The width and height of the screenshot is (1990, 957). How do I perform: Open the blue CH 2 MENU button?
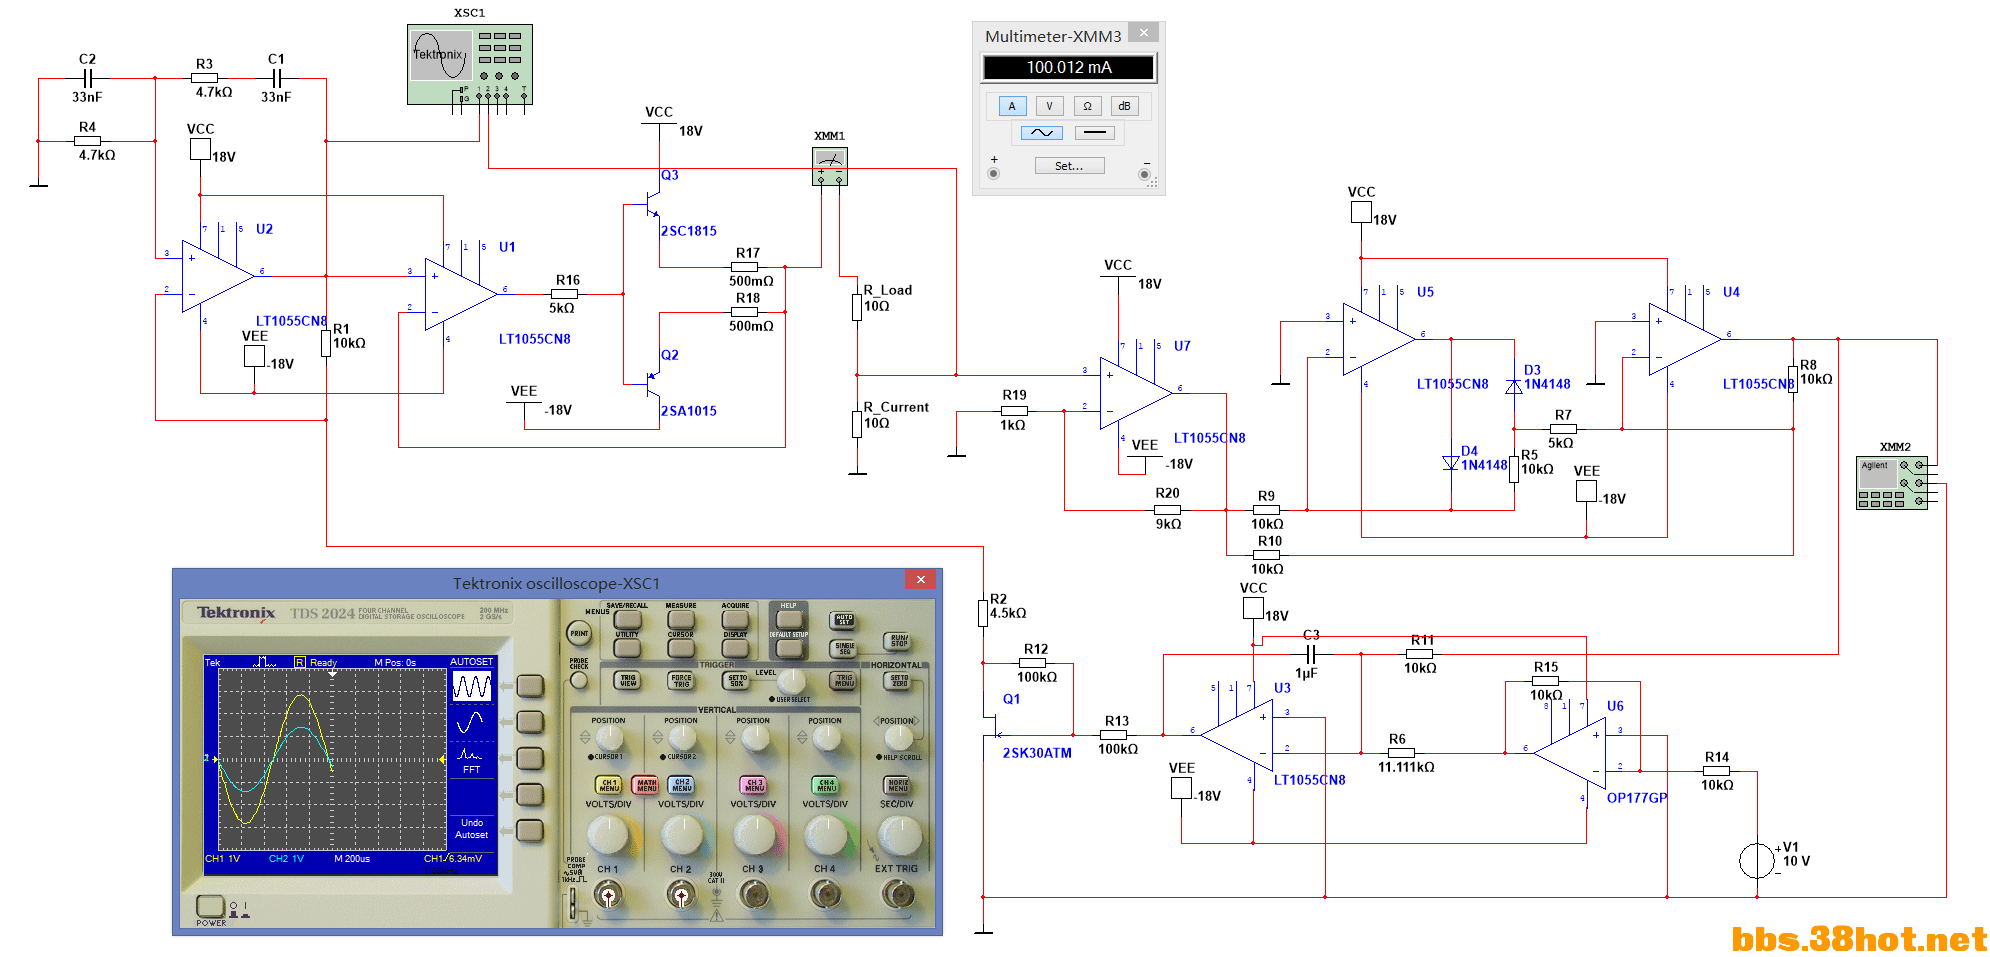[681, 785]
